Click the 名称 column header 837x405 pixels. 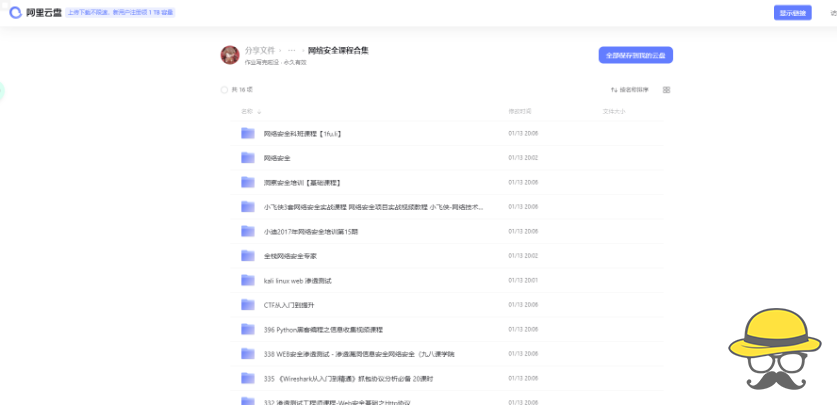(x=247, y=112)
